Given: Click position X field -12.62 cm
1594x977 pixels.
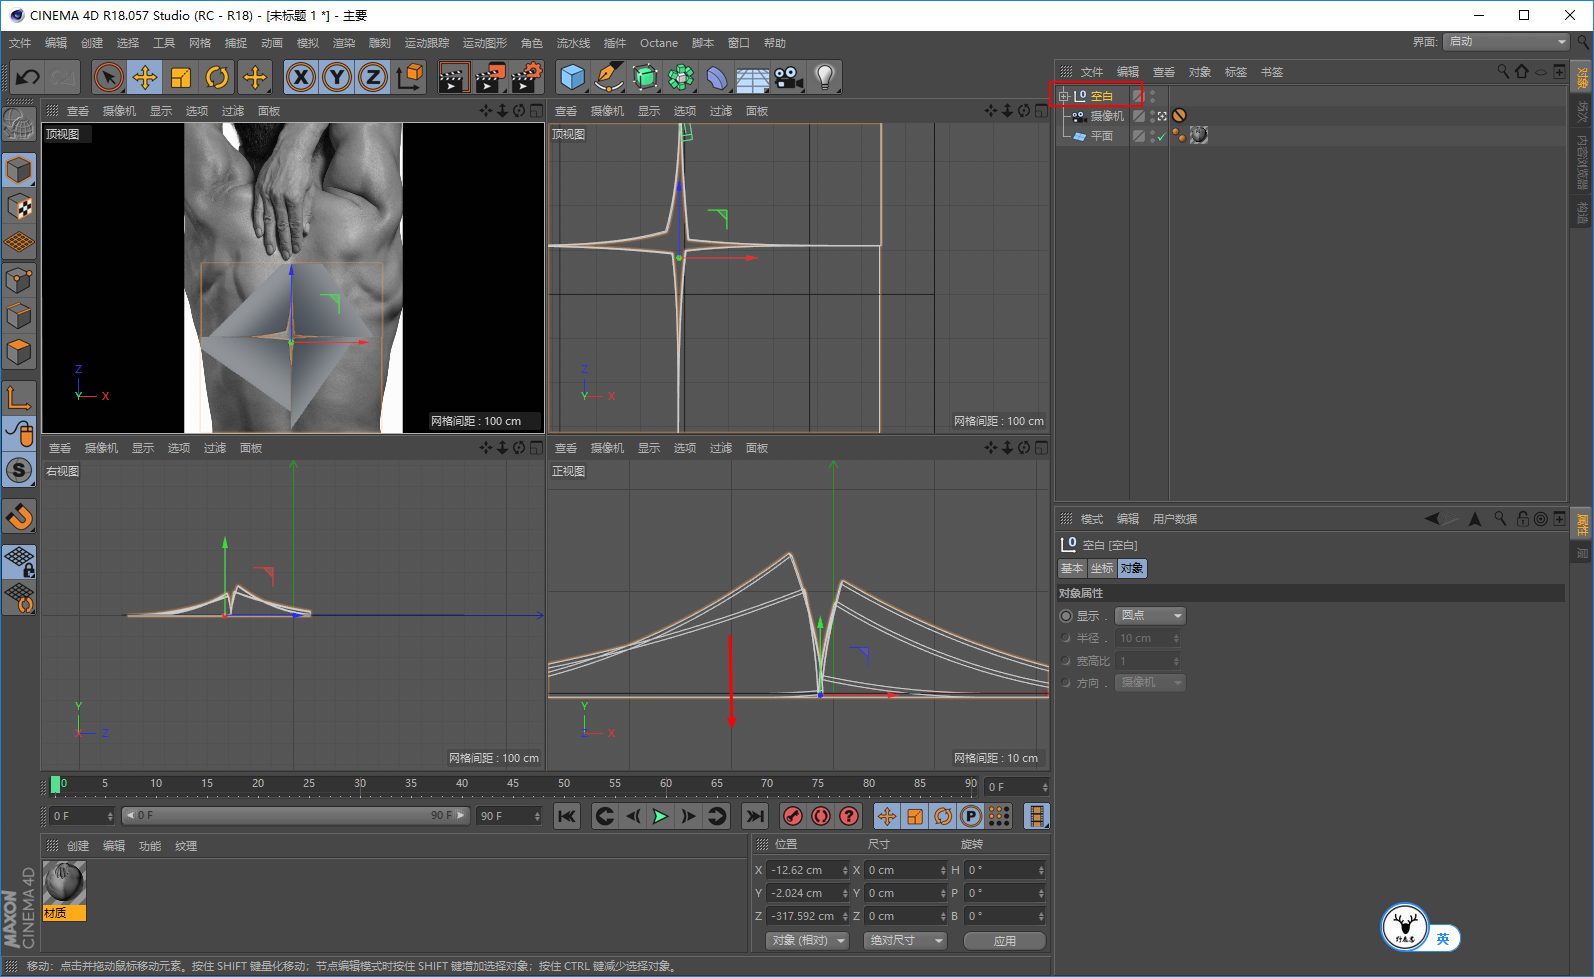Looking at the screenshot, I should (x=808, y=870).
